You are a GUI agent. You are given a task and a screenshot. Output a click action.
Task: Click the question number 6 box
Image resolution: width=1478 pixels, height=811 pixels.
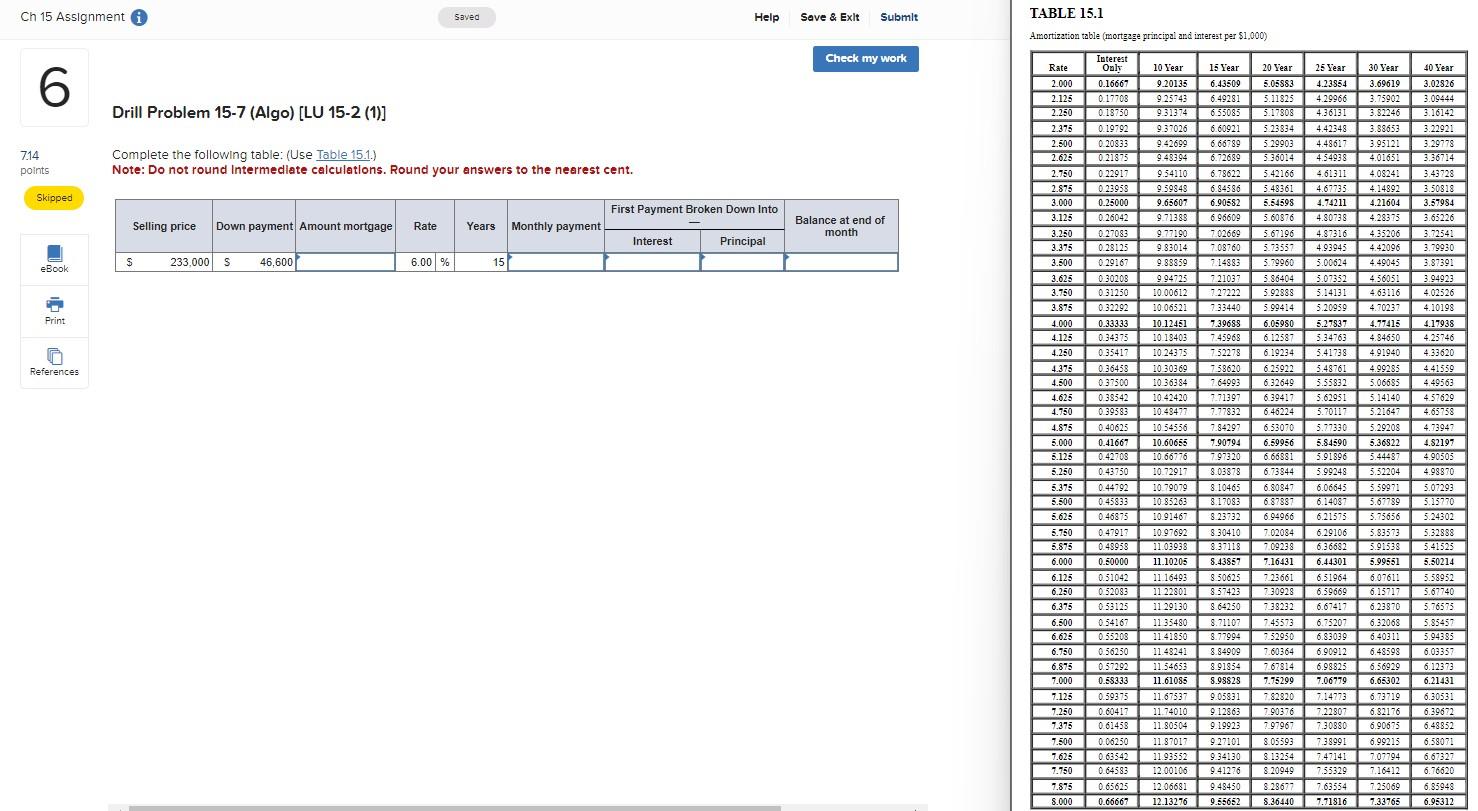pyautogui.click(x=54, y=87)
